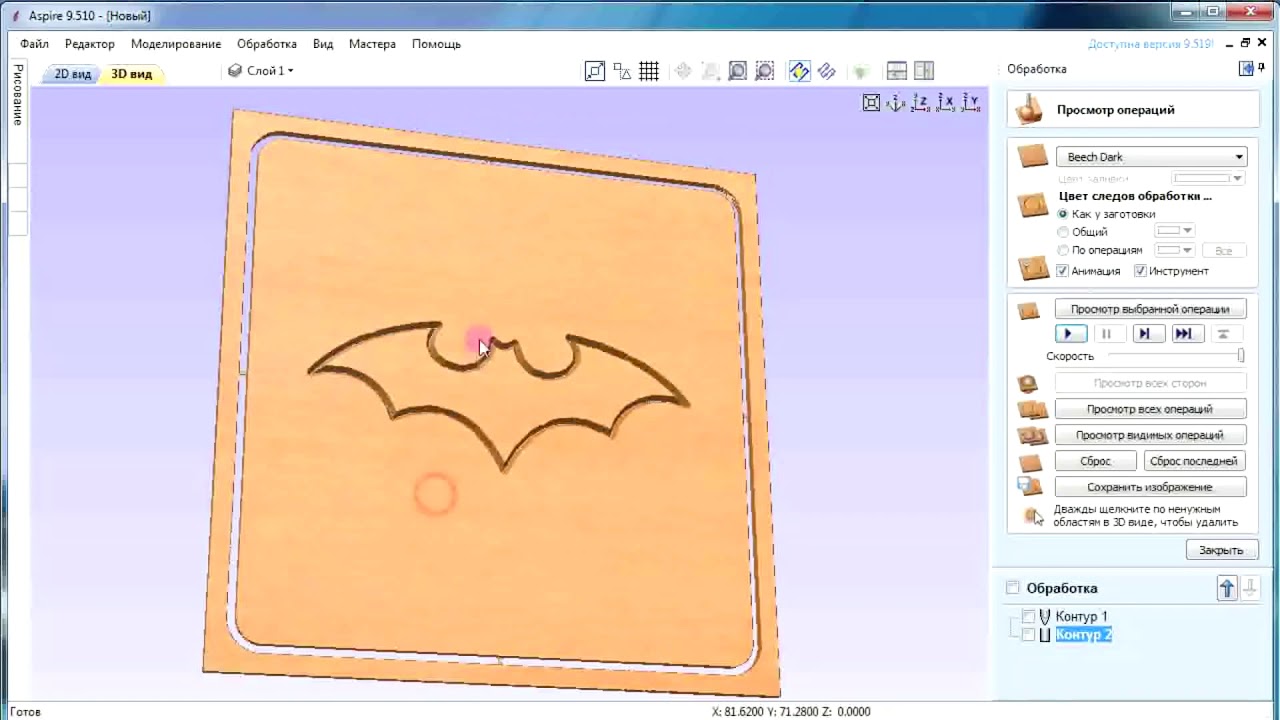Switch to the 2D вид tab
The width and height of the screenshot is (1280, 720).
click(x=72, y=74)
